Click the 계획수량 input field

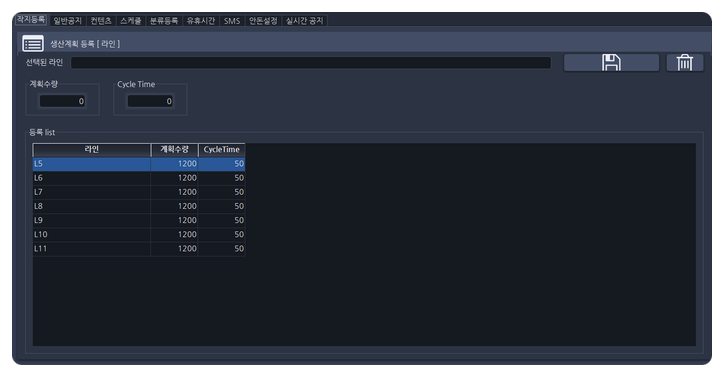[x=62, y=101]
